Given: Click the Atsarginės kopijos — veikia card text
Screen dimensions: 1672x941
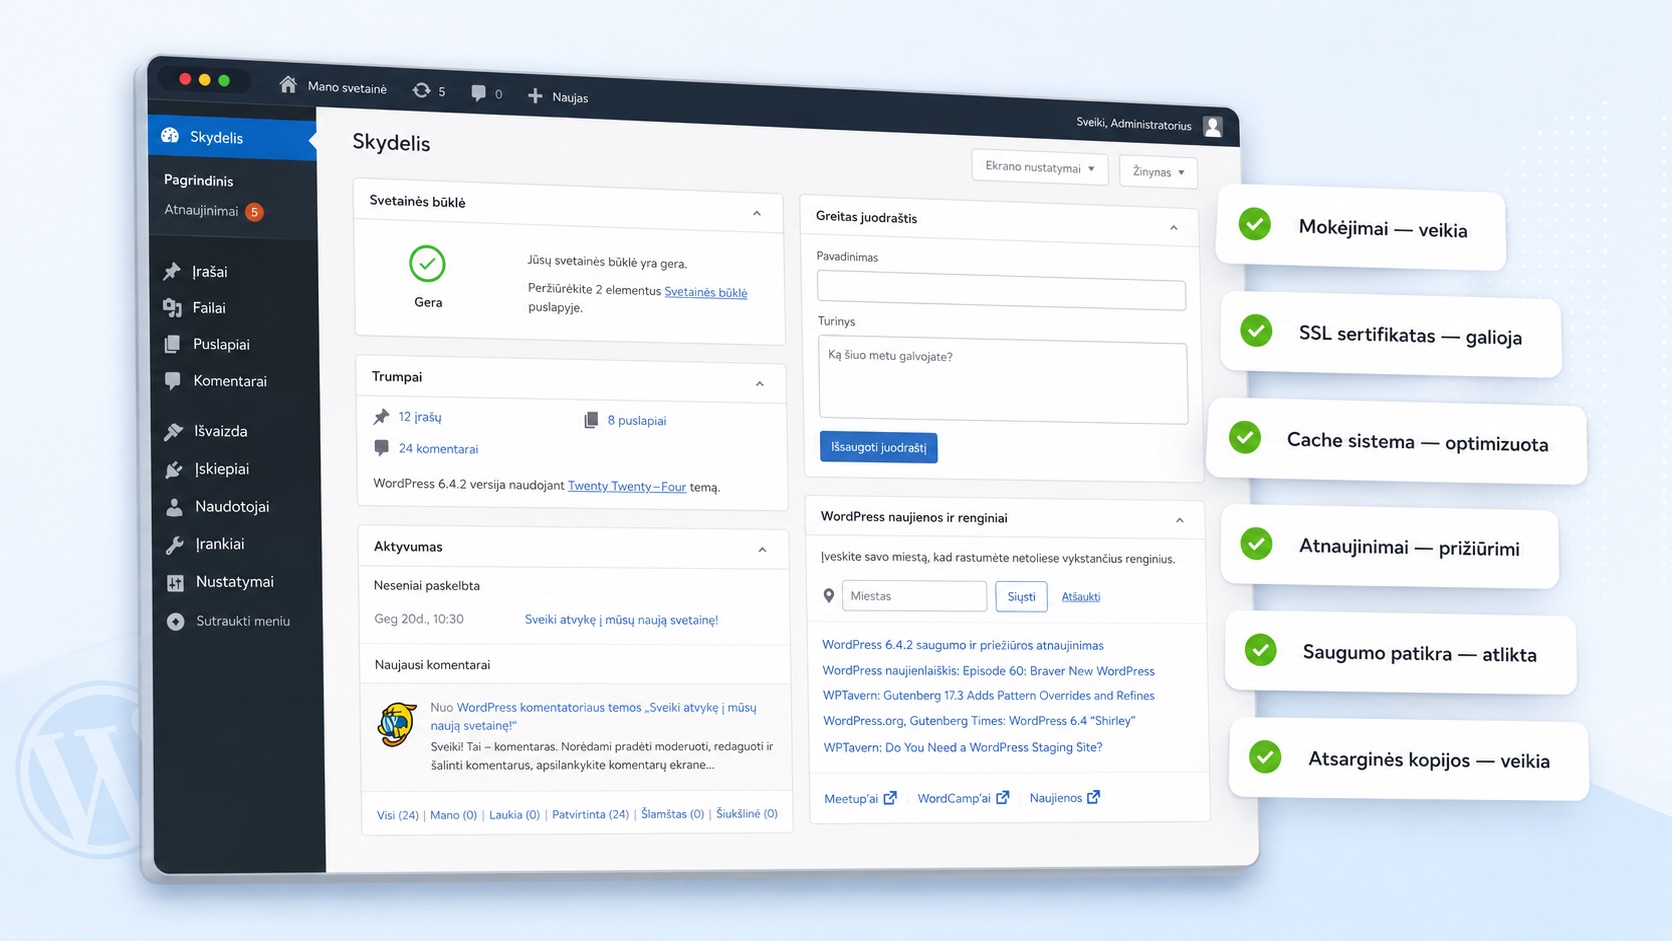Looking at the screenshot, I should 1429,760.
